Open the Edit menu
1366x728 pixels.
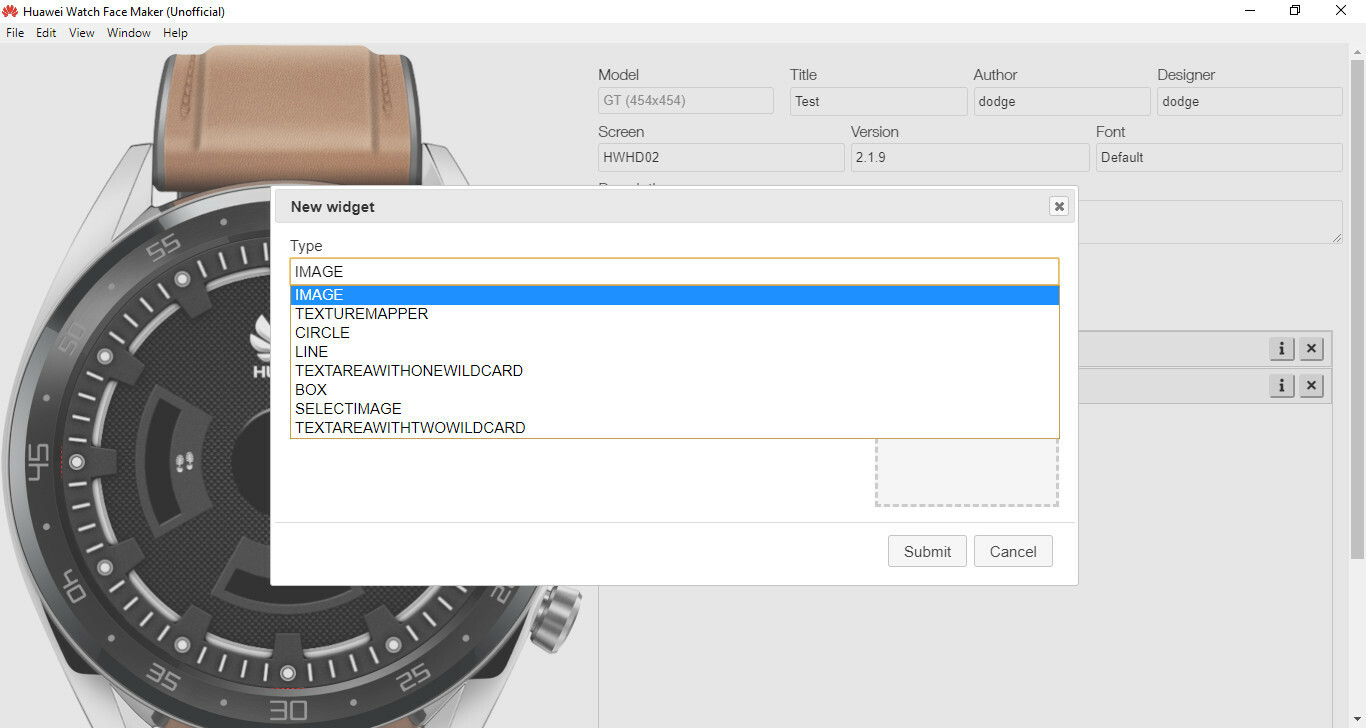click(46, 33)
